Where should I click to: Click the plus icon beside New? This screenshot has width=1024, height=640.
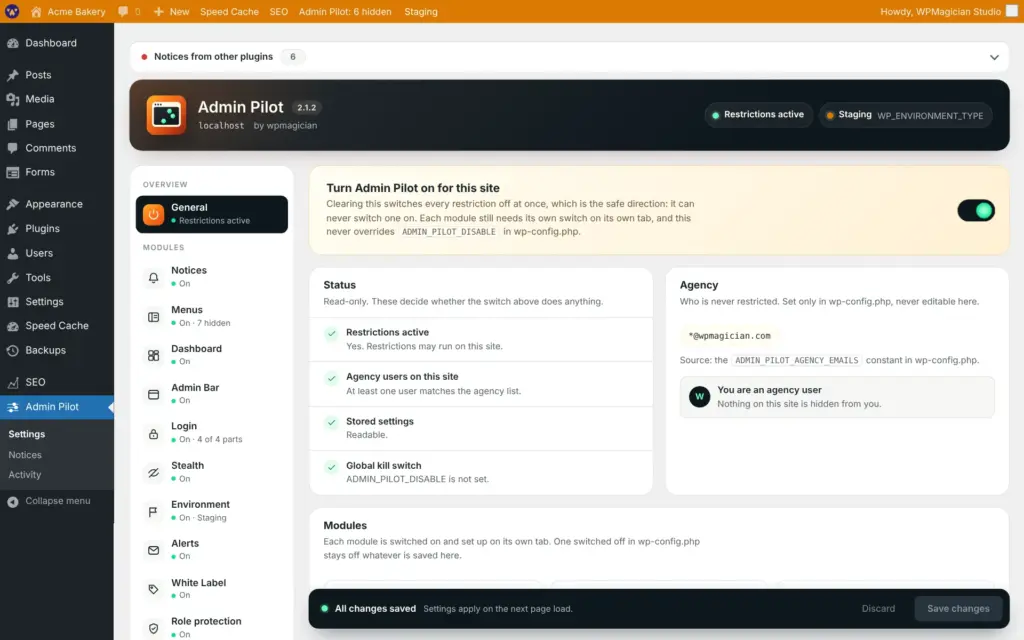[158, 12]
